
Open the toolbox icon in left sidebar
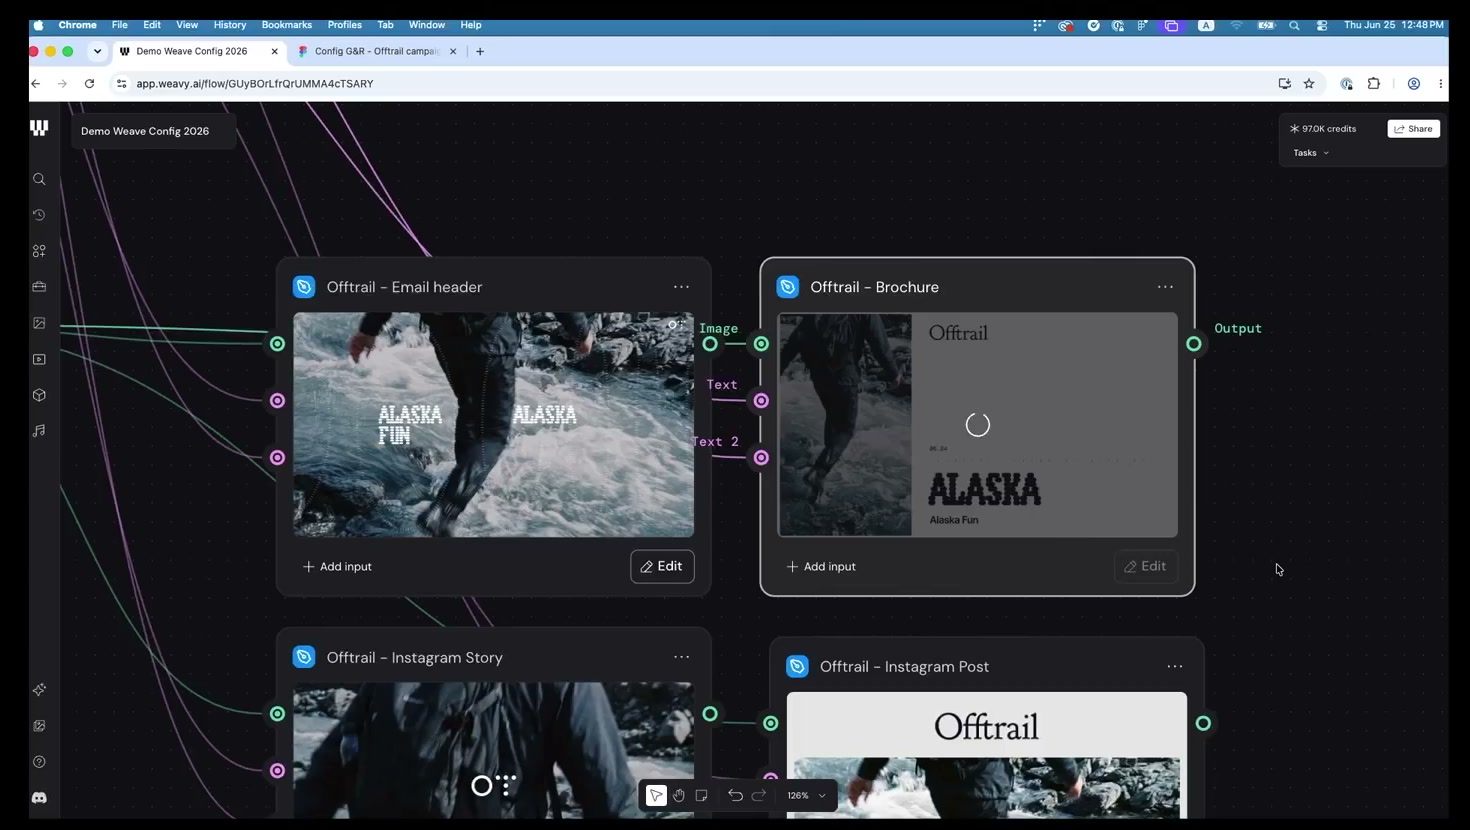click(39, 287)
